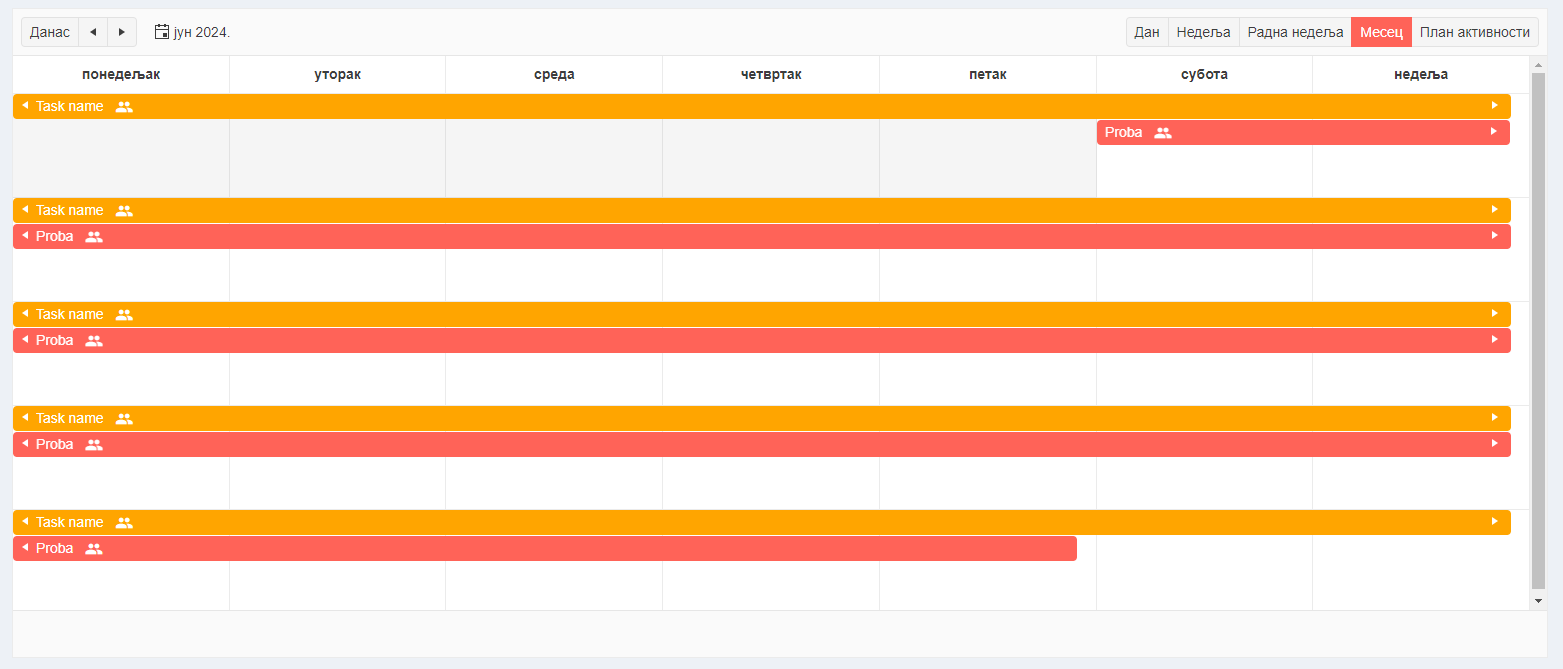Open План активности view
1563x669 pixels.
1474,32
